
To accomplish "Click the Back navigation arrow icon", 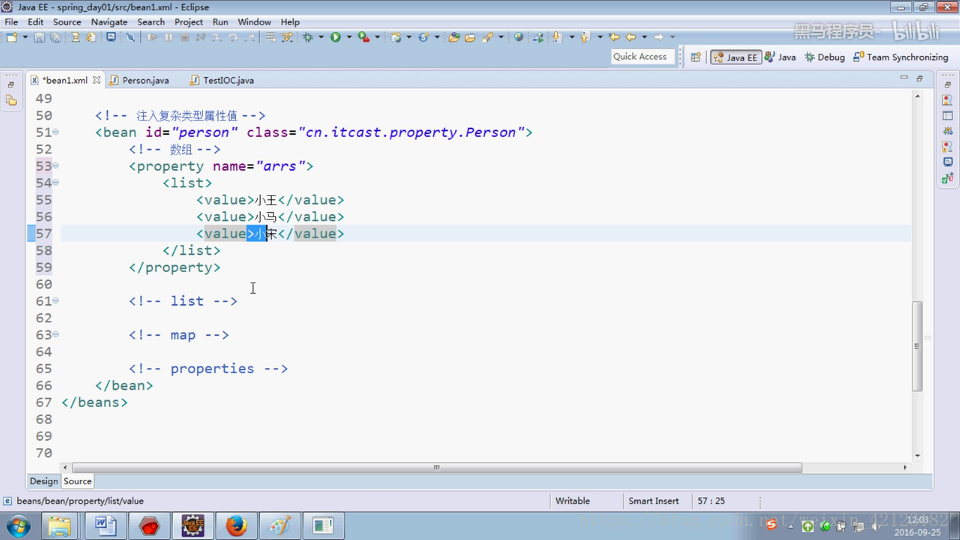I will pyautogui.click(x=631, y=37).
